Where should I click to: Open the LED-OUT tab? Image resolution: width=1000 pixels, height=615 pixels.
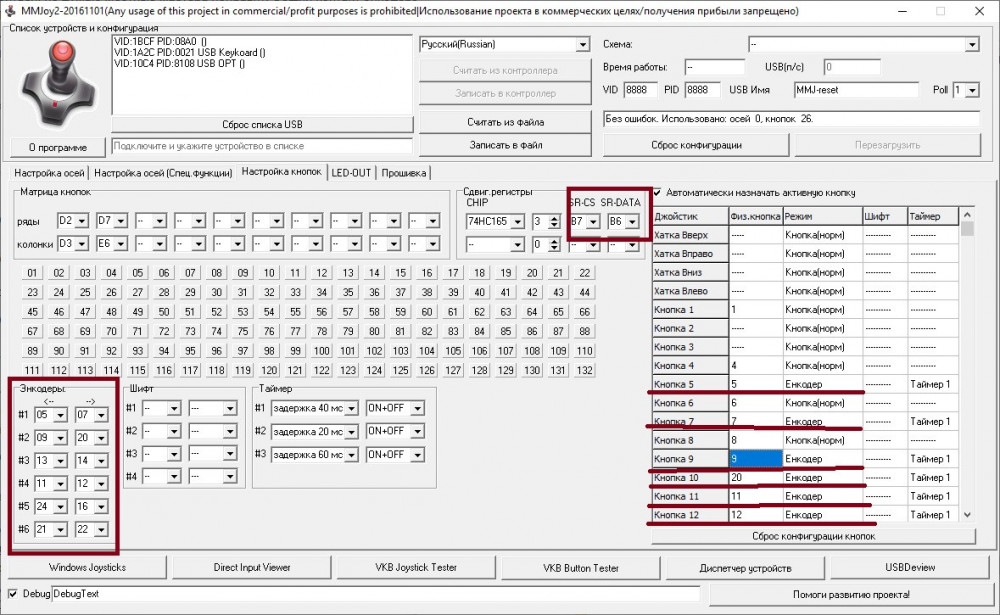point(351,173)
